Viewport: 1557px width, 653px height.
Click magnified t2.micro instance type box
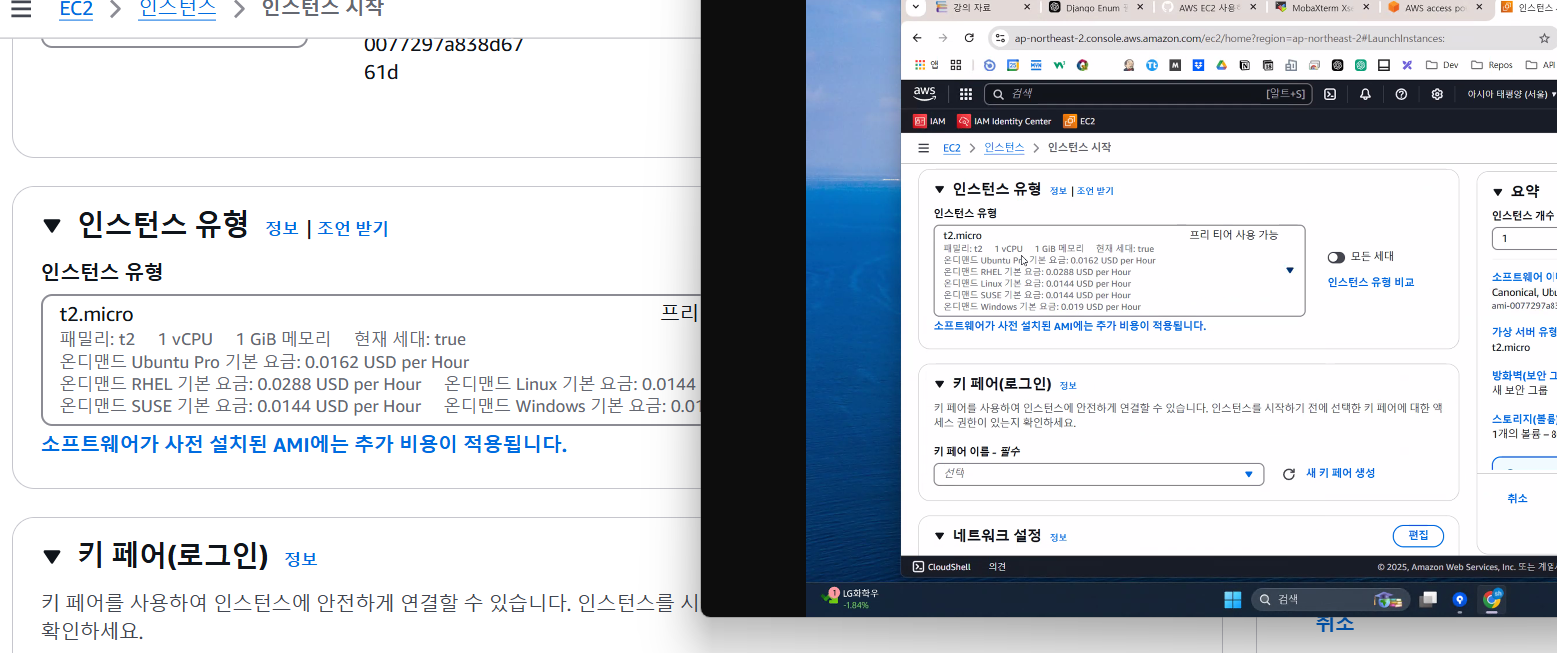coord(370,360)
